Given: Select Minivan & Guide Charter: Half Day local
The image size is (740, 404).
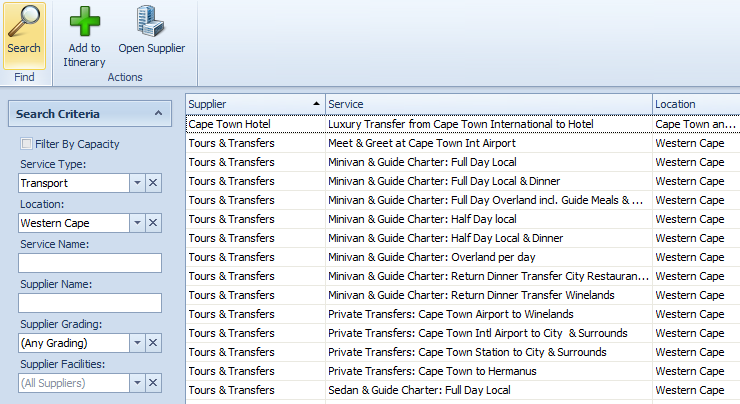Looking at the screenshot, I should tap(488, 219).
